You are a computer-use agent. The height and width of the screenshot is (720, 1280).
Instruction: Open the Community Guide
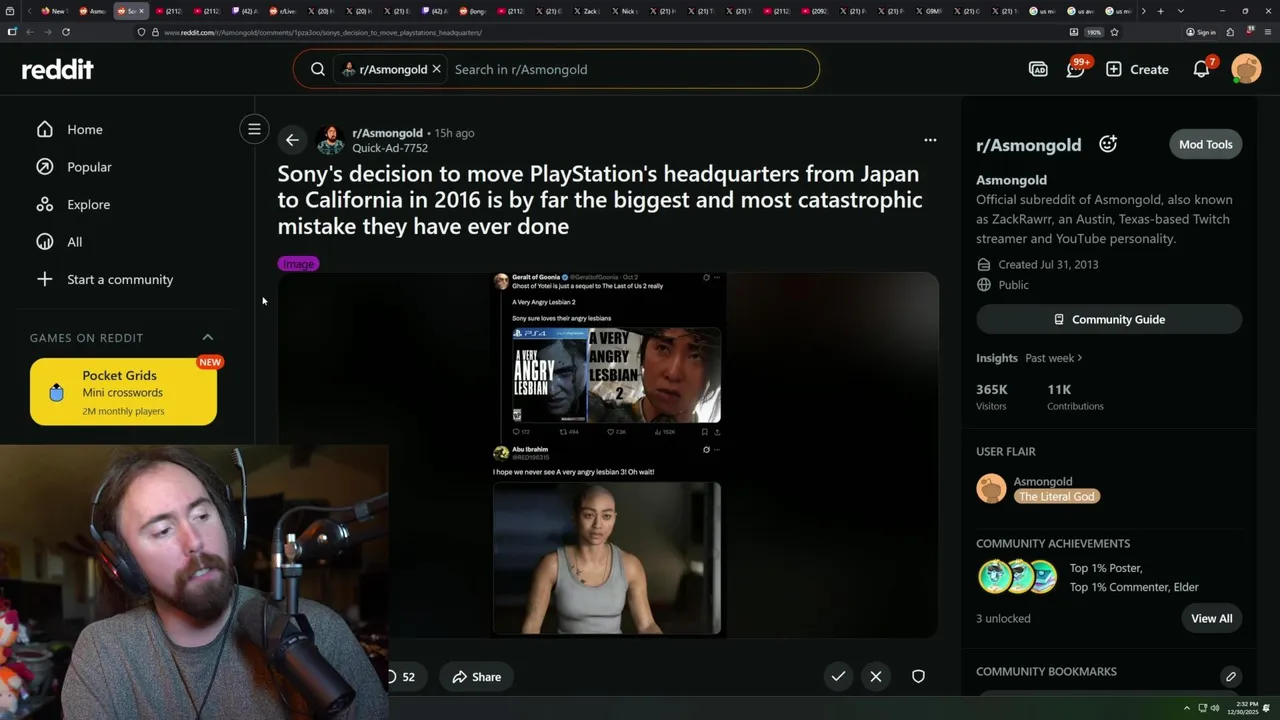[x=1109, y=319]
